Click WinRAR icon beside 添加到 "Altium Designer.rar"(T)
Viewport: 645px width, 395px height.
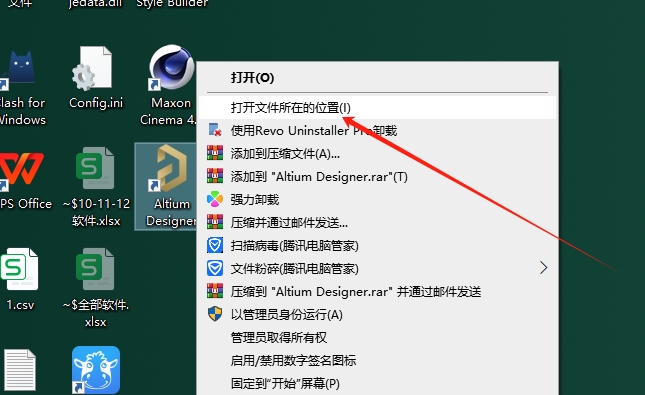tap(215, 176)
